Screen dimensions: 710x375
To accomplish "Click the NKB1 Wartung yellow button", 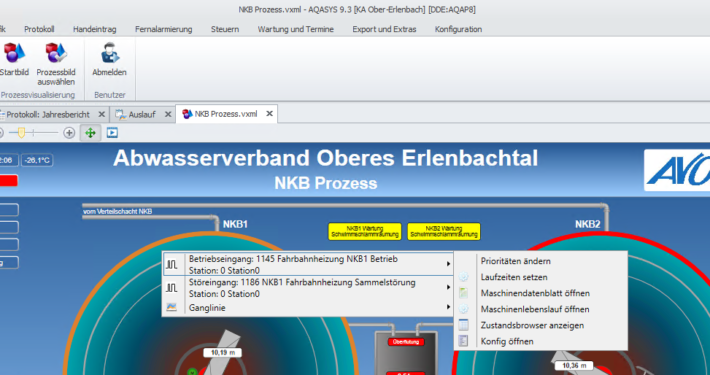I will point(365,231).
